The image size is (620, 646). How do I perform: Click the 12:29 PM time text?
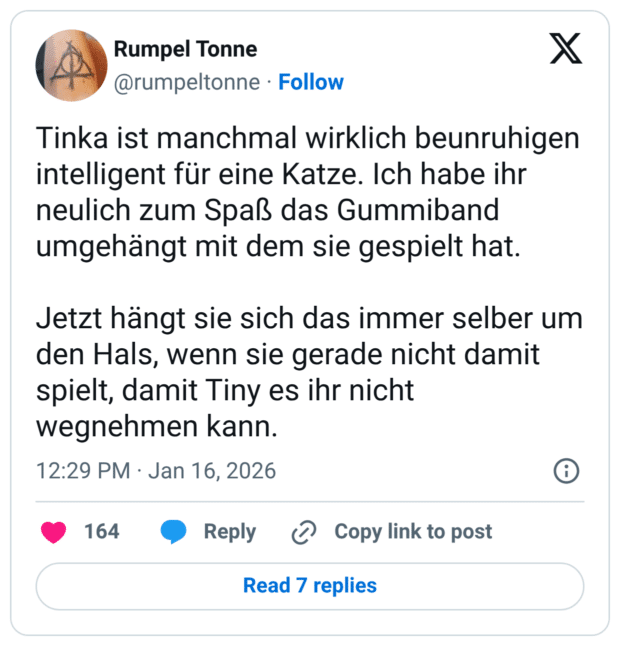84,471
